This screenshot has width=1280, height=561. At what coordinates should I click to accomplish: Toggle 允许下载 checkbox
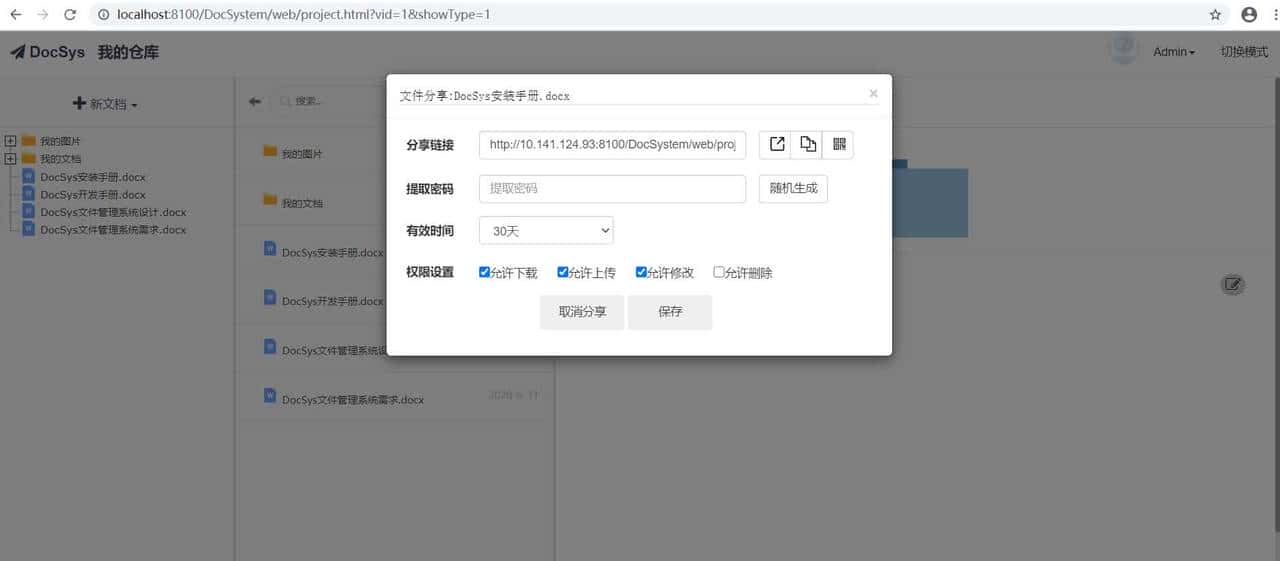point(484,272)
